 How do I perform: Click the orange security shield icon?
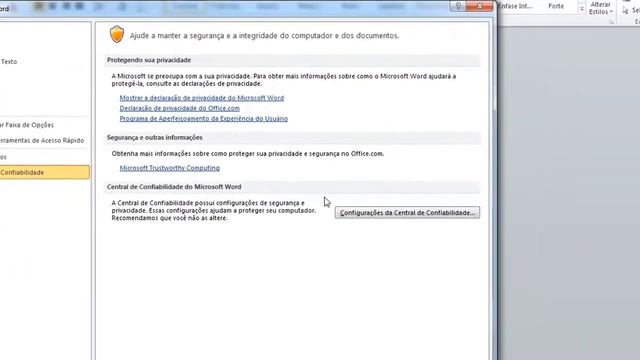[x=117, y=34]
